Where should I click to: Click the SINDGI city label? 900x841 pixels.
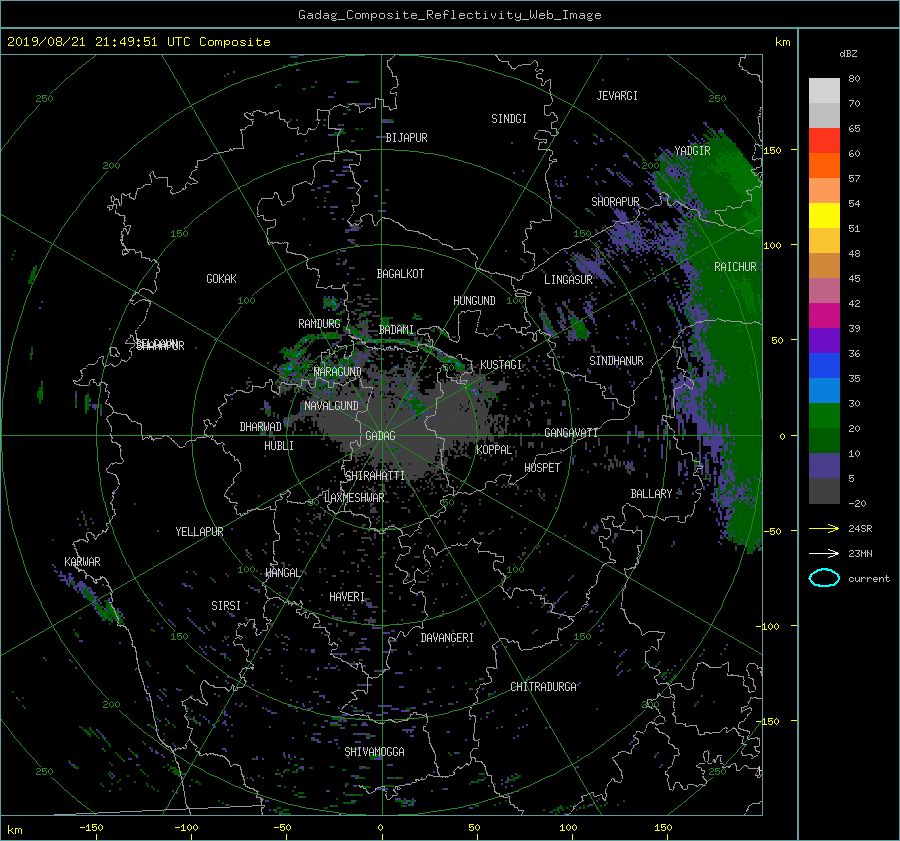(509, 119)
